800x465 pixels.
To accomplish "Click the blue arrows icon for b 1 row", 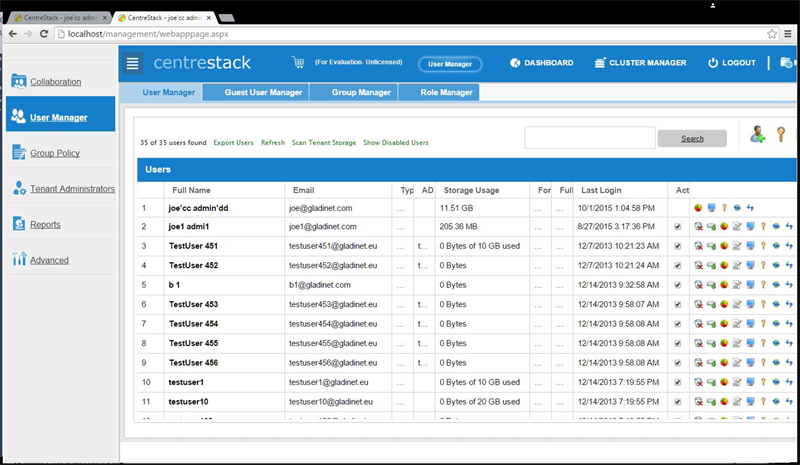I will pos(789,285).
